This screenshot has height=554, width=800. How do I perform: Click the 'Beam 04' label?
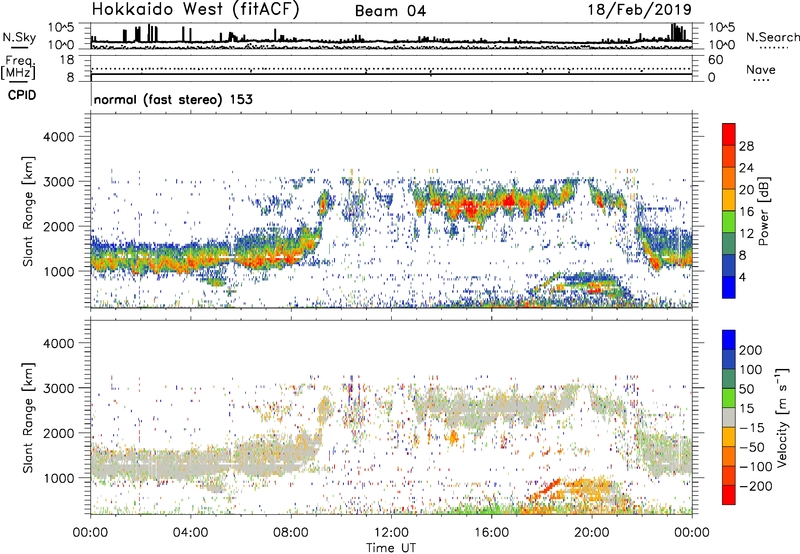click(x=390, y=11)
